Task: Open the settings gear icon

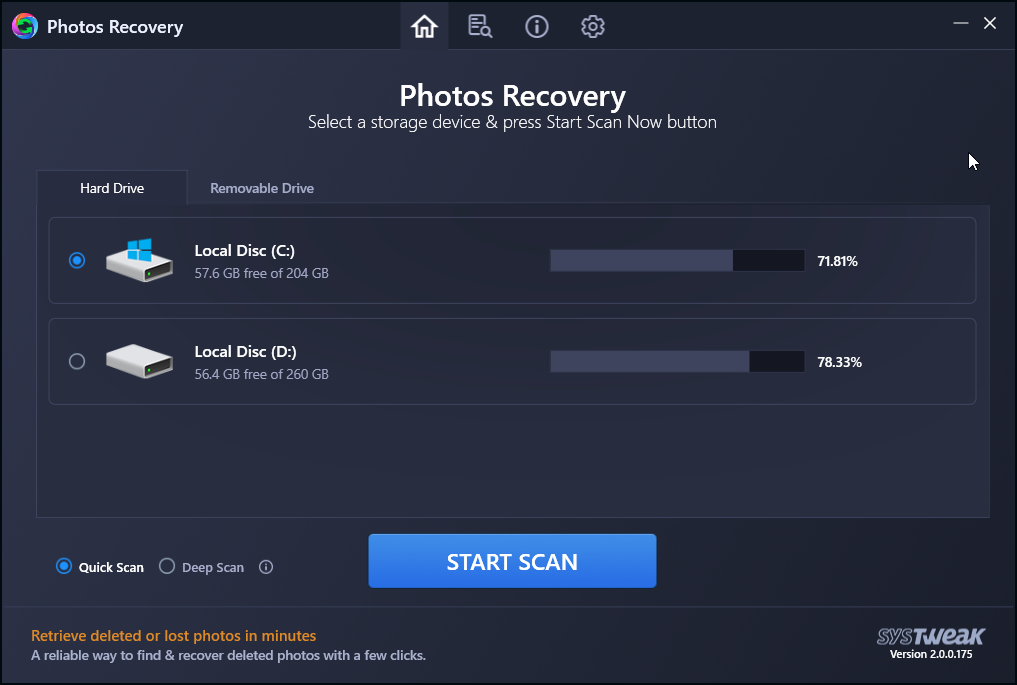Action: point(592,27)
